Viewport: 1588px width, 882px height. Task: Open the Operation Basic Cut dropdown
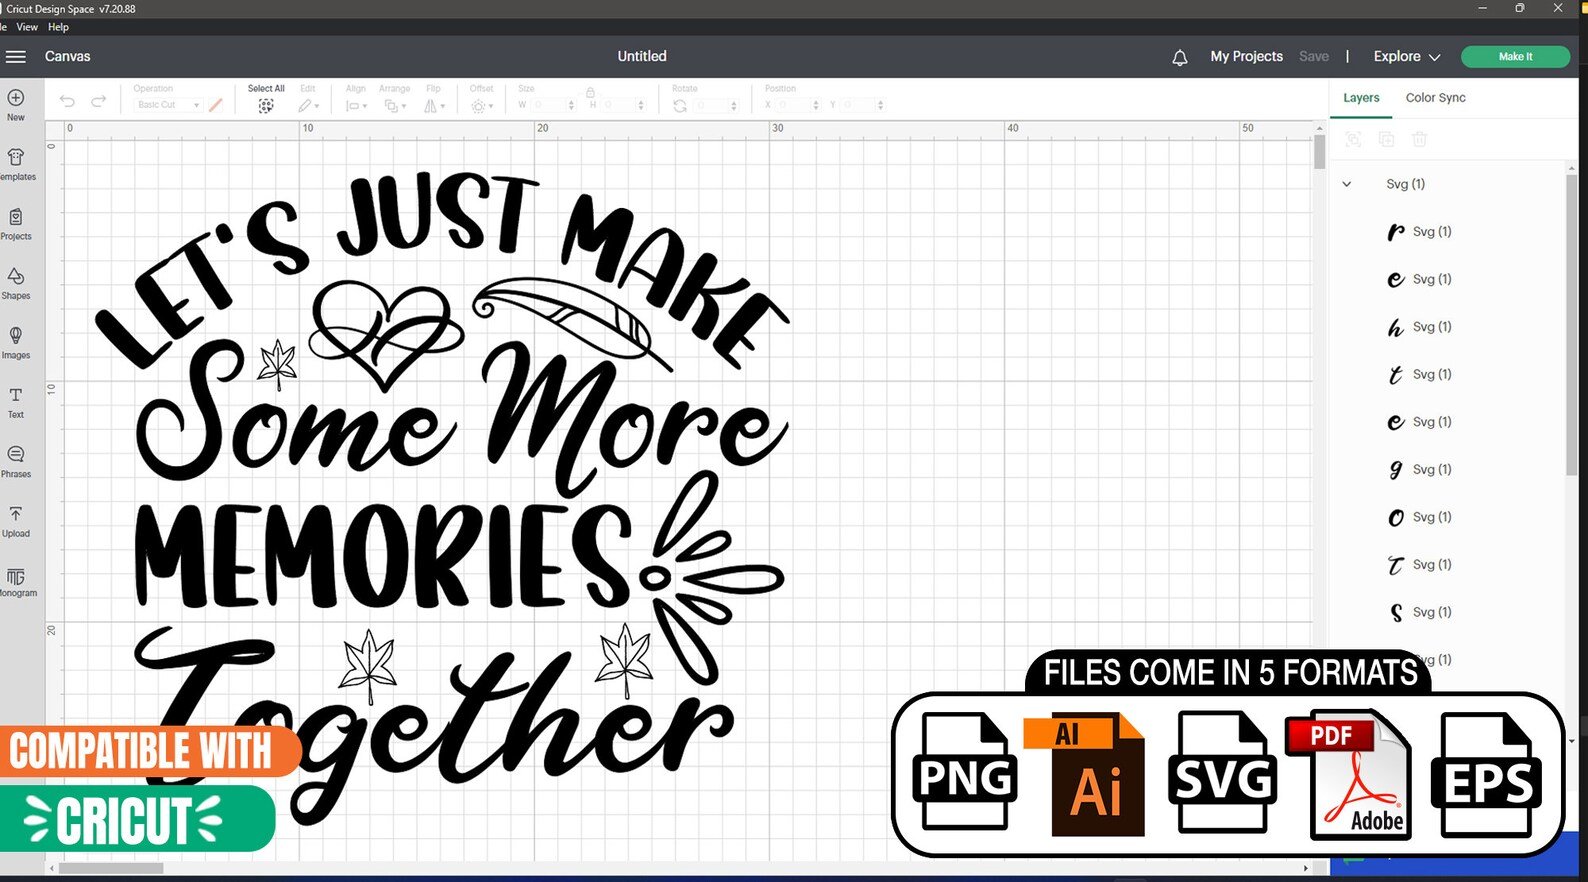(x=167, y=105)
